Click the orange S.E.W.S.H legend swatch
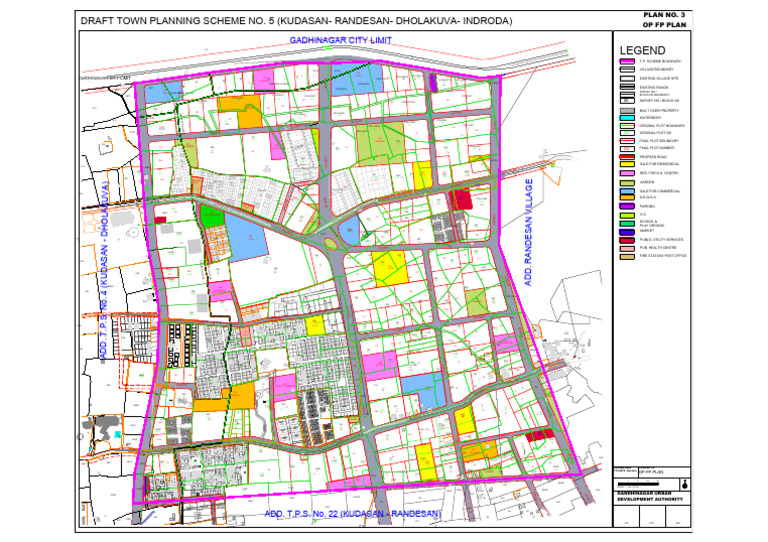This screenshot has width=768, height=542. pyautogui.click(x=627, y=197)
